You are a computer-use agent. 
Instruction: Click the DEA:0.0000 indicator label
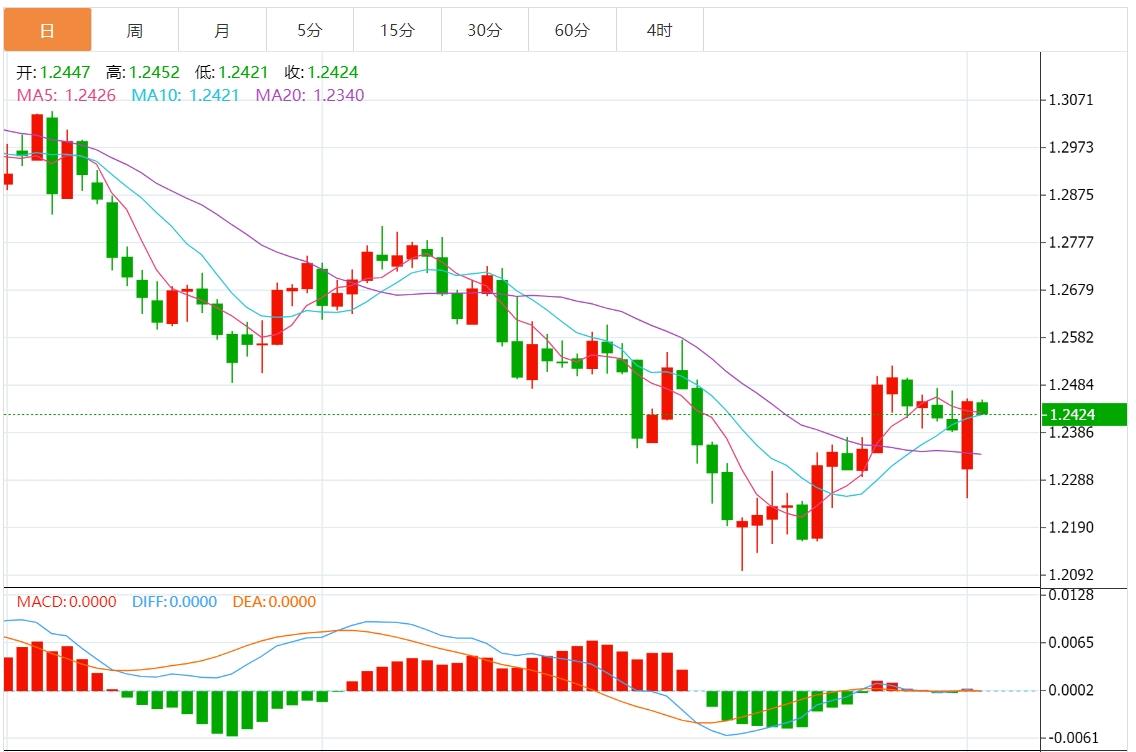click(275, 602)
